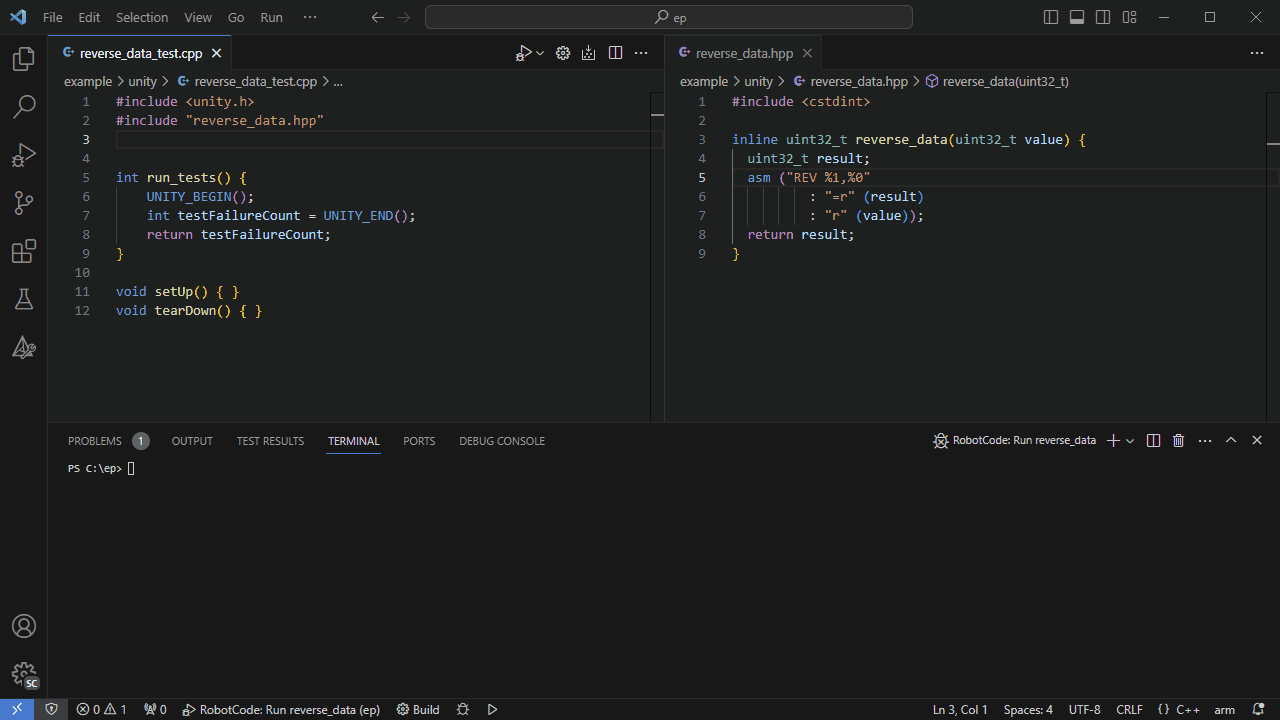
Task: Open the Accounts icon near the bottom
Action: tap(24, 626)
